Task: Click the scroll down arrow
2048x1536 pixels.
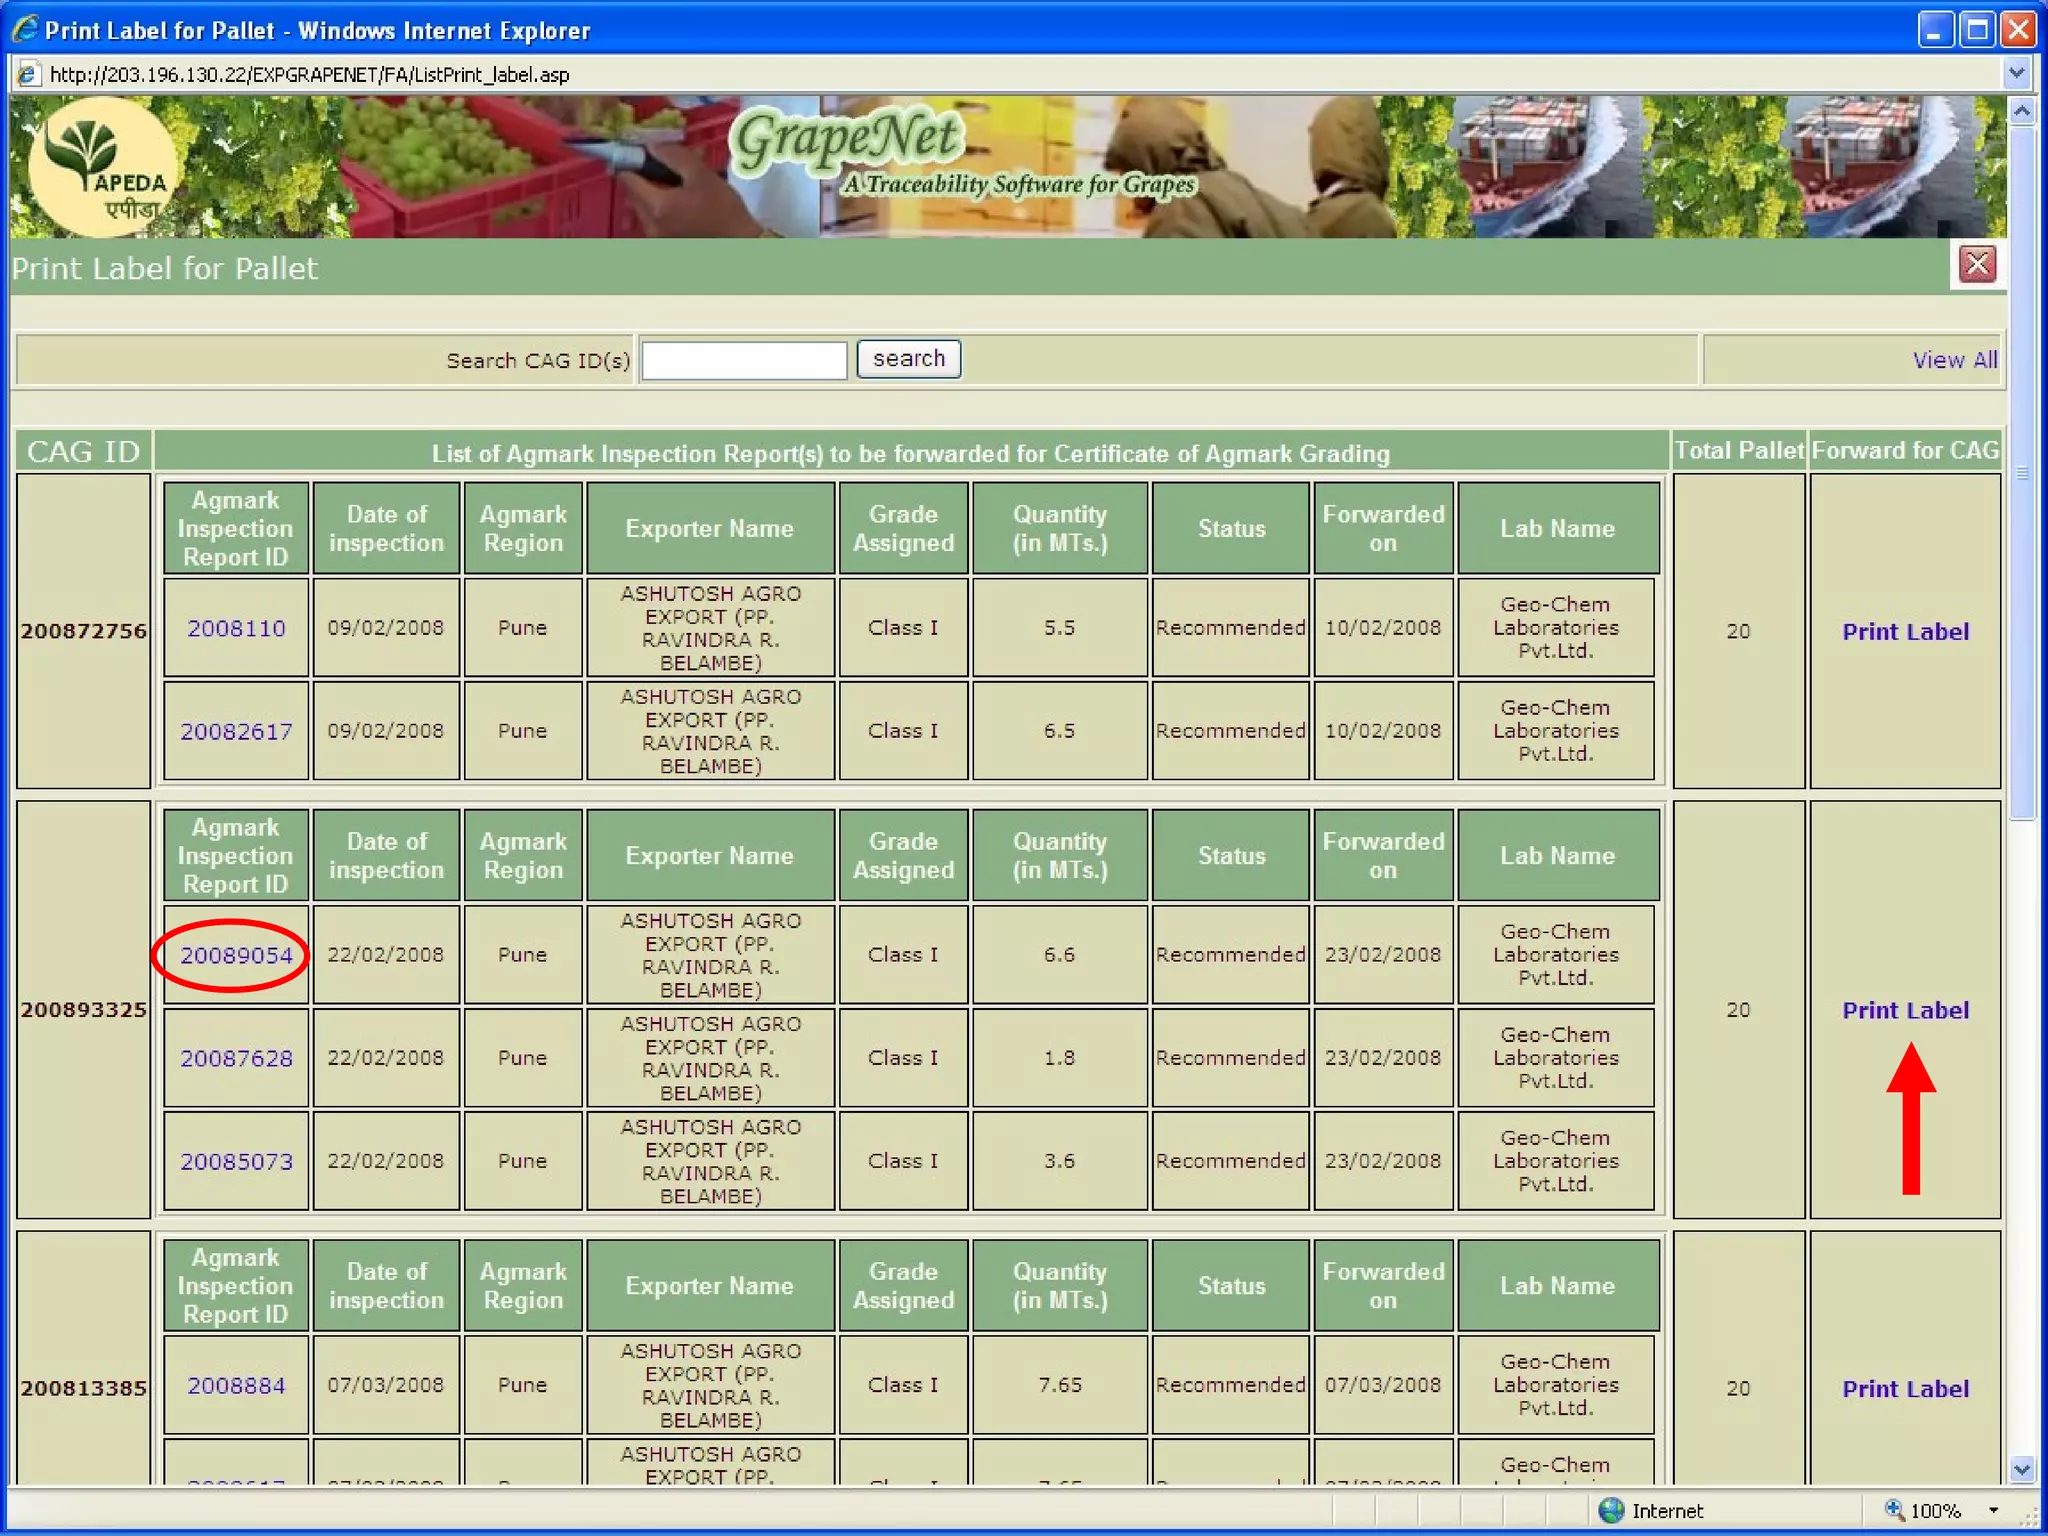Action: (2021, 1468)
